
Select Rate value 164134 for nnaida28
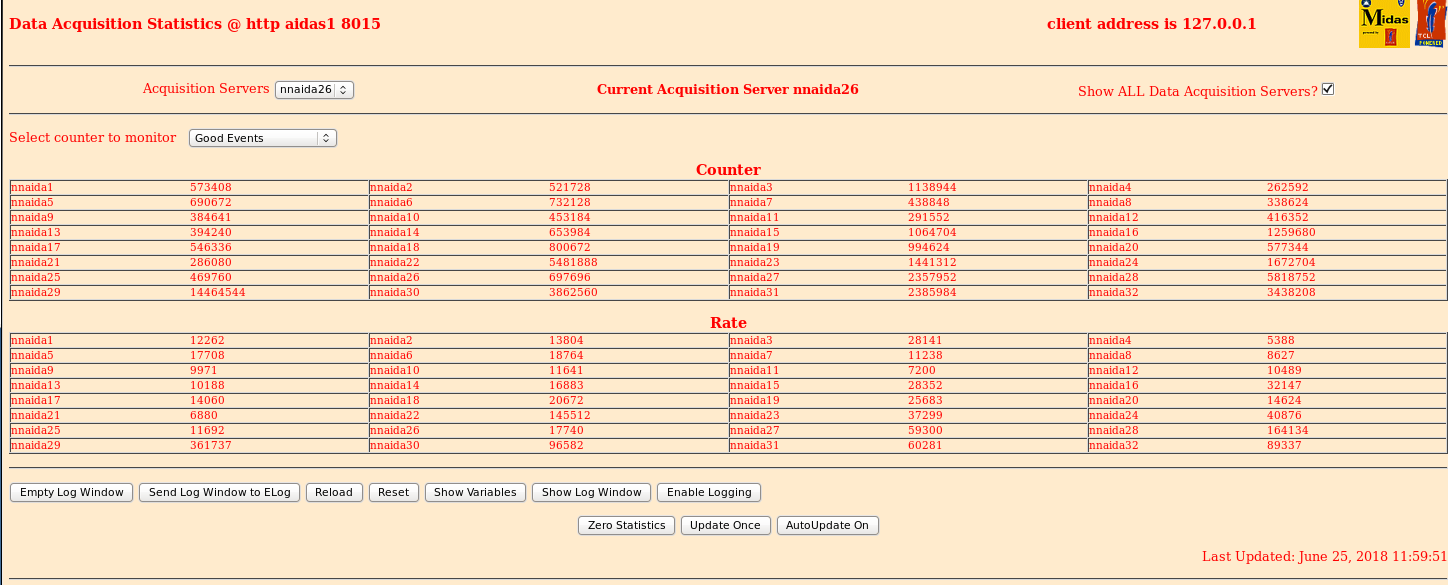coord(1288,430)
